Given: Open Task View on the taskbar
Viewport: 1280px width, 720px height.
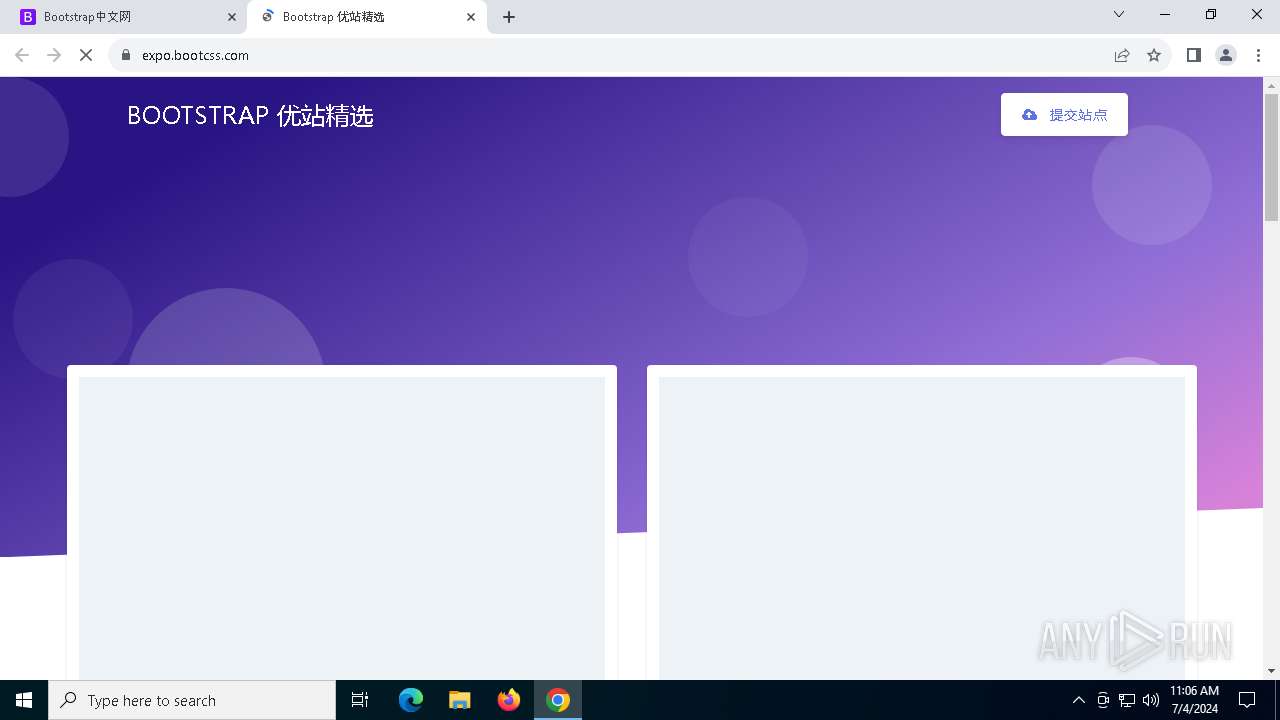Looking at the screenshot, I should (360, 700).
